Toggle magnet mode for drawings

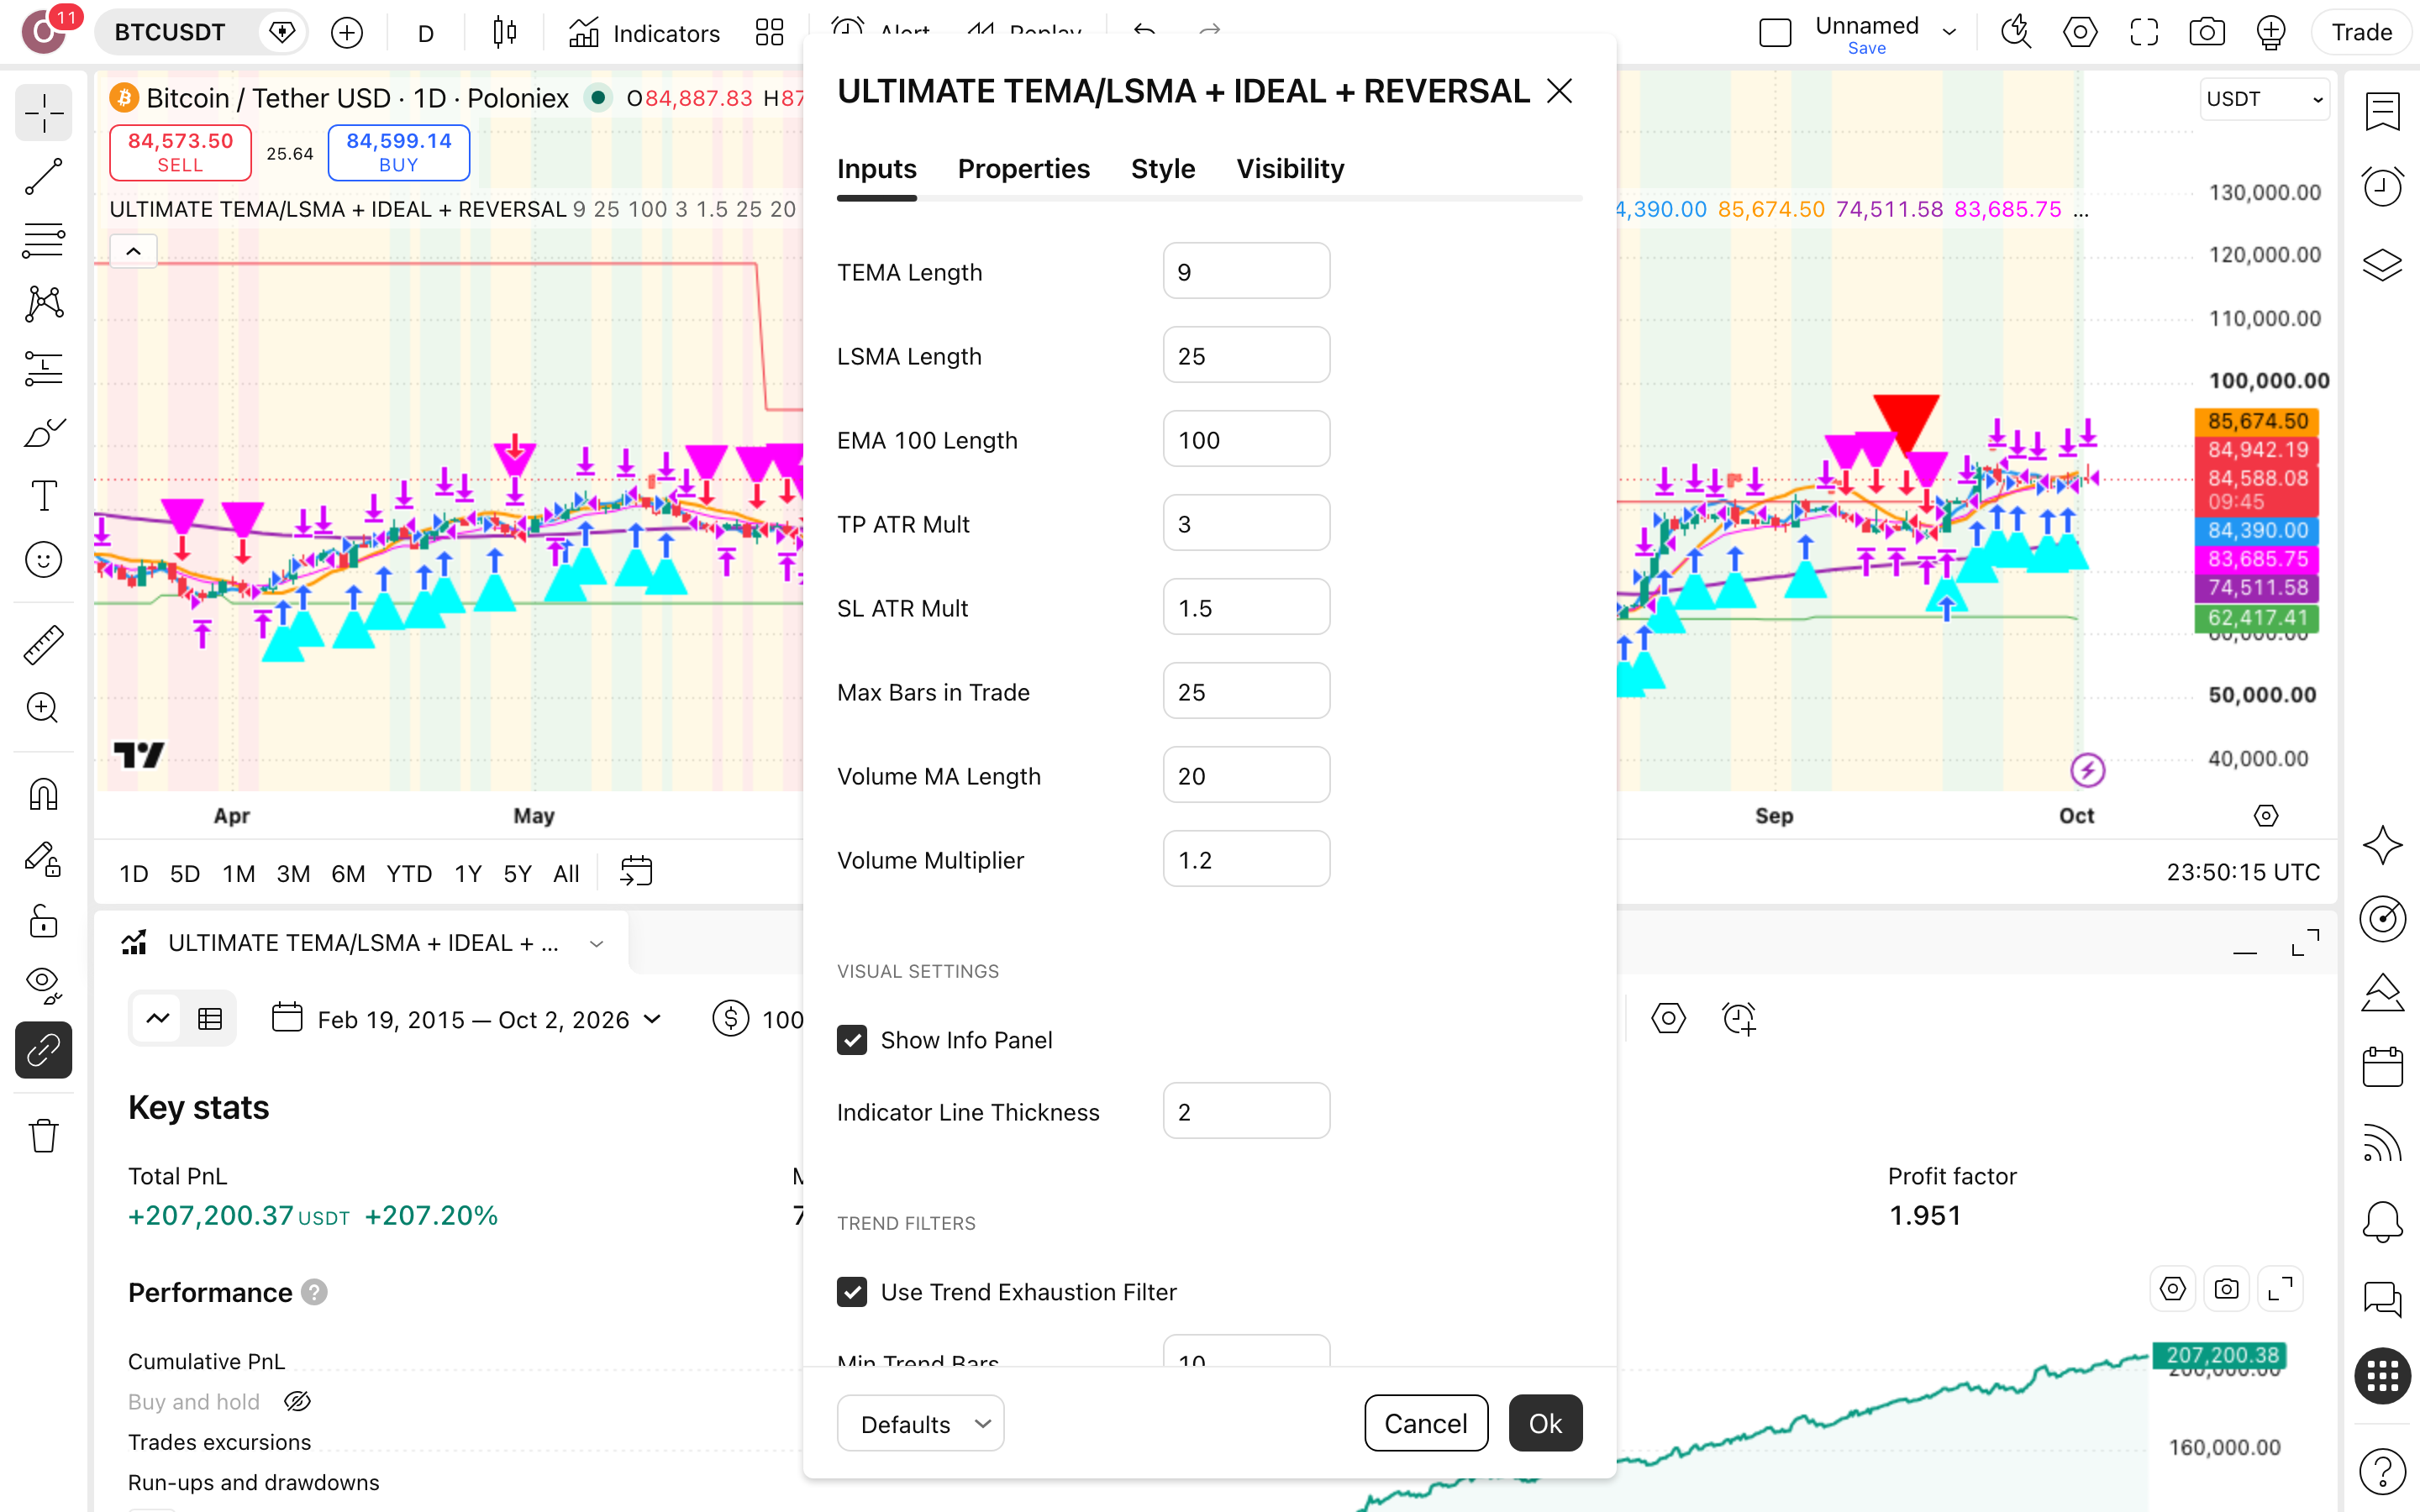coord(43,795)
